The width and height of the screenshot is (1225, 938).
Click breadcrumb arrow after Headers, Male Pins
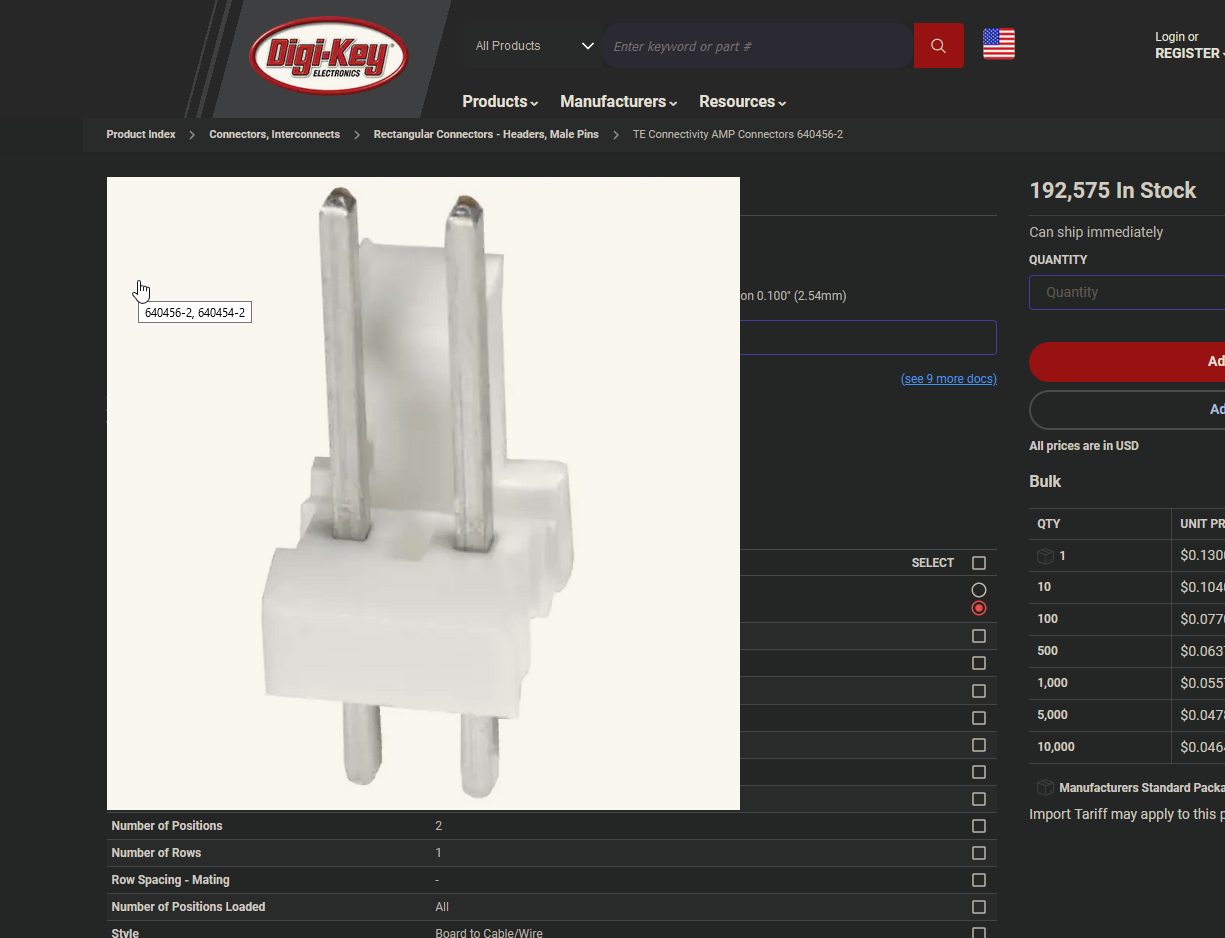click(x=616, y=135)
